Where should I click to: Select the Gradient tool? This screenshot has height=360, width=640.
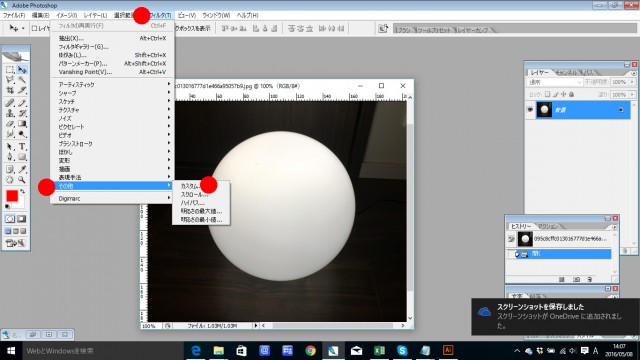point(22,123)
